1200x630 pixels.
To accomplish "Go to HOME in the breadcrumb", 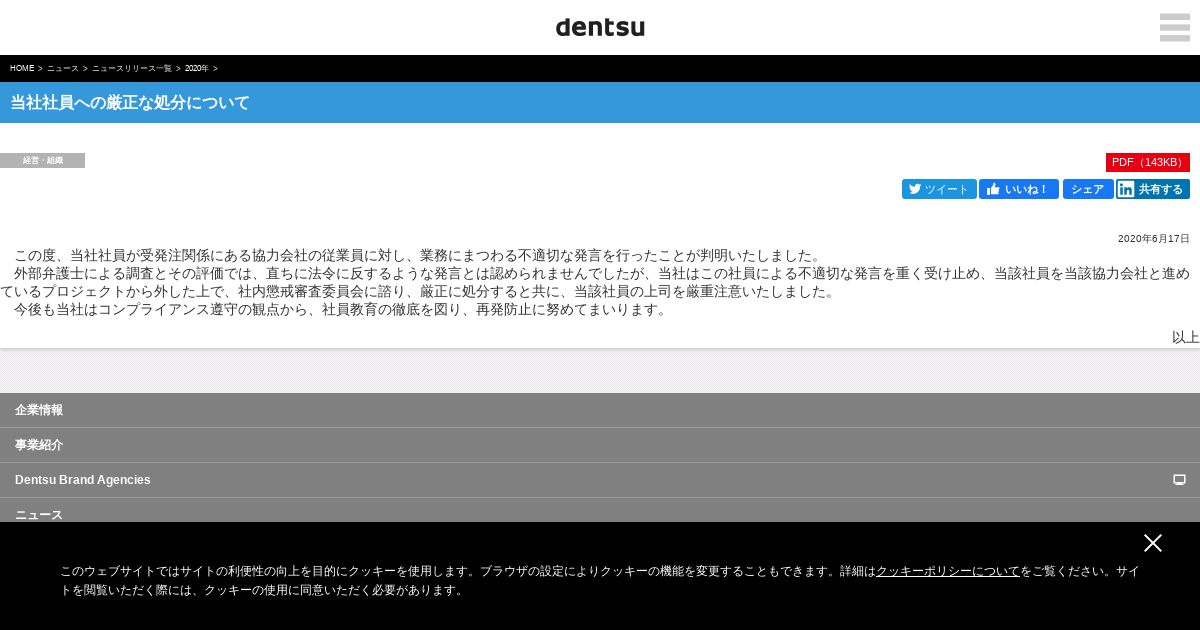I will click(22, 68).
